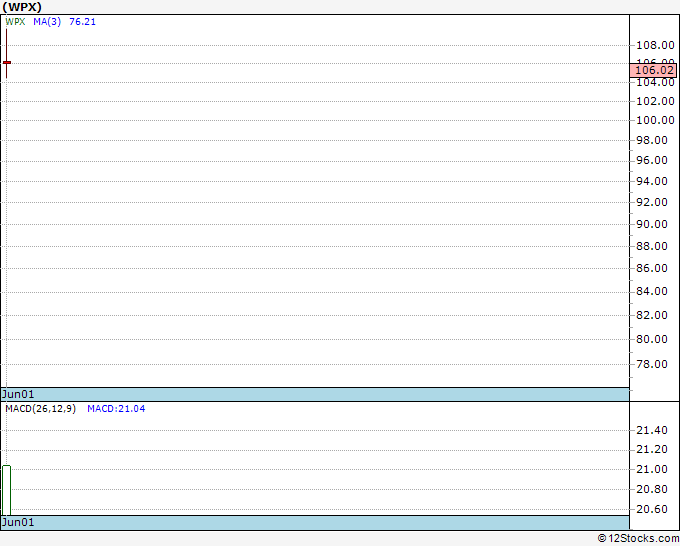Click the 88.00 price axis label
680x546 pixels.
pyautogui.click(x=651, y=246)
